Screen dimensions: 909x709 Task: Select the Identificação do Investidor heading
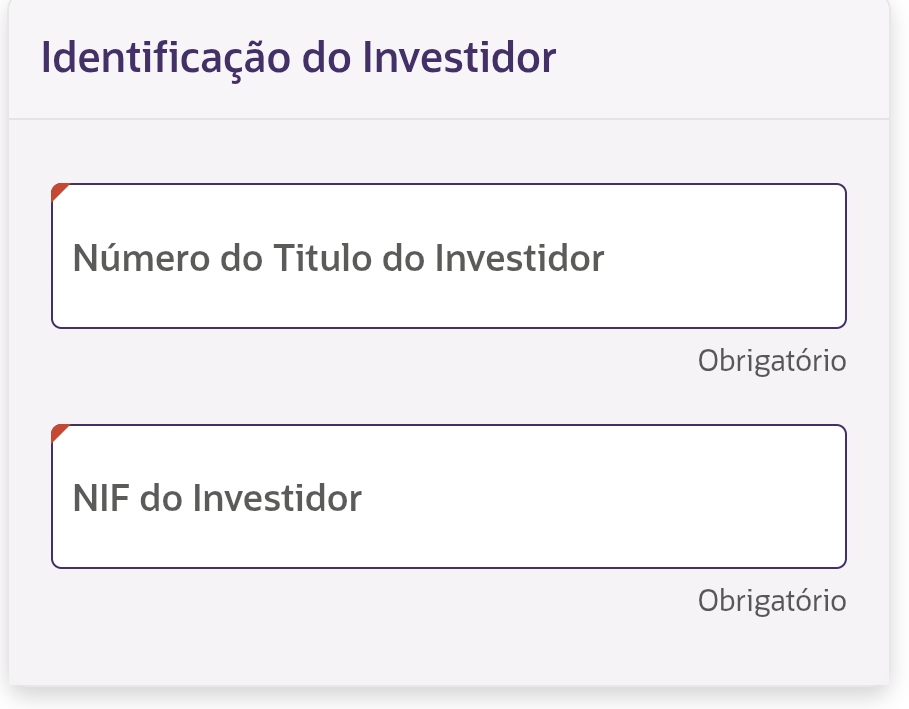click(x=298, y=58)
